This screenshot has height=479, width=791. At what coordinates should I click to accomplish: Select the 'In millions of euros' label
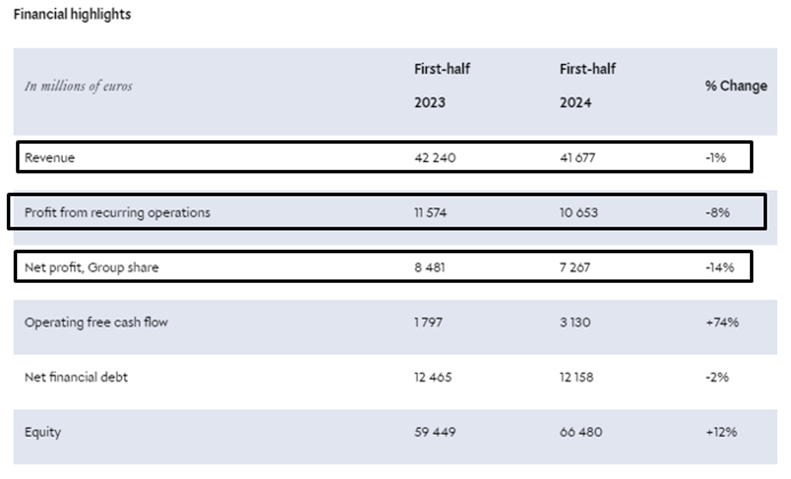(79, 86)
